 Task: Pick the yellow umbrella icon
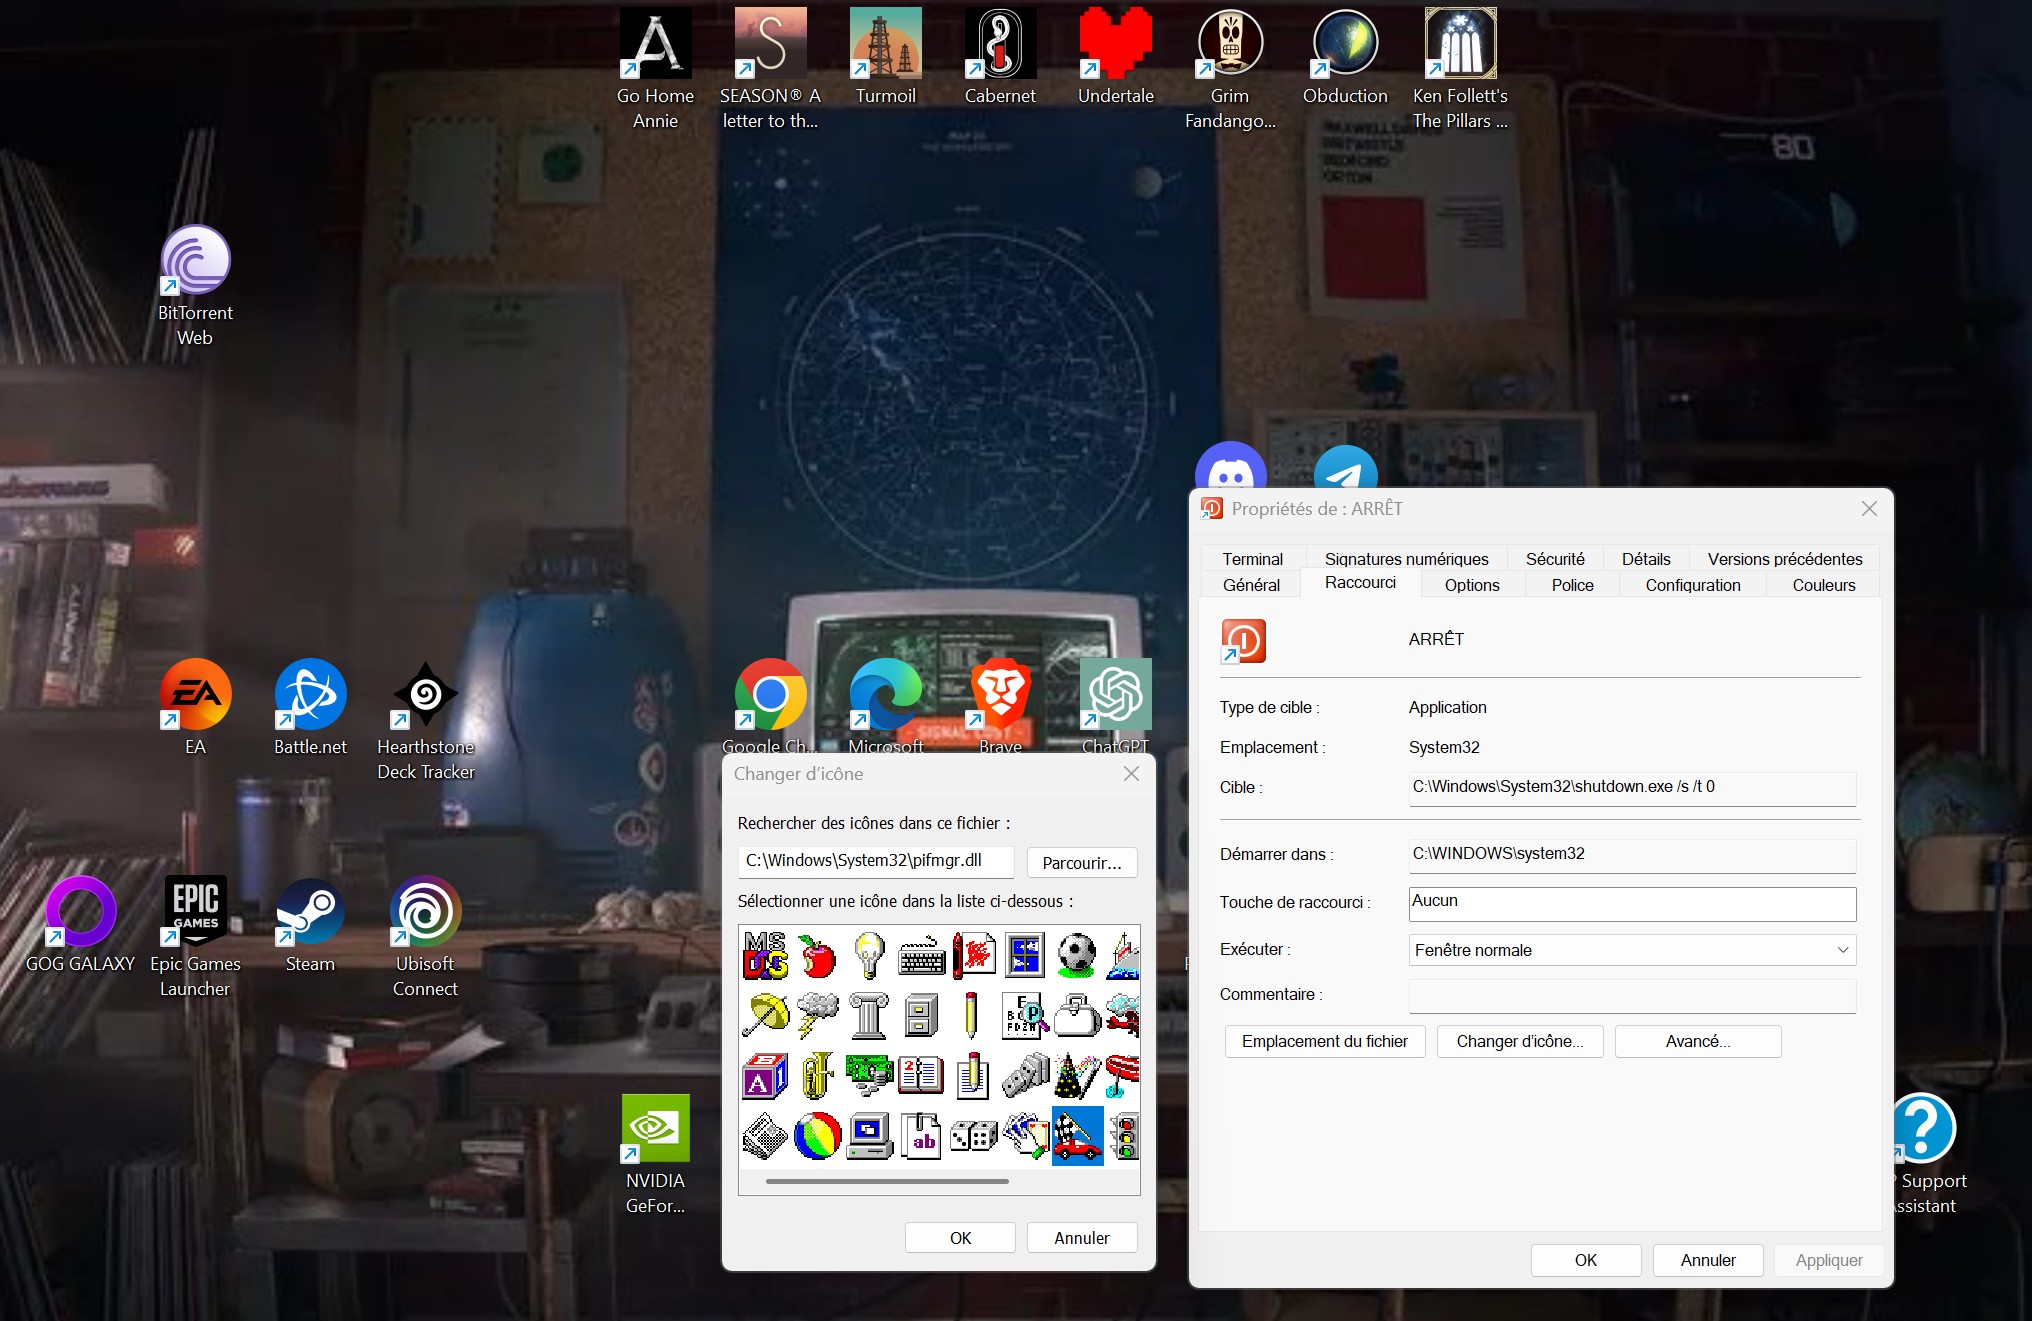click(x=766, y=1015)
